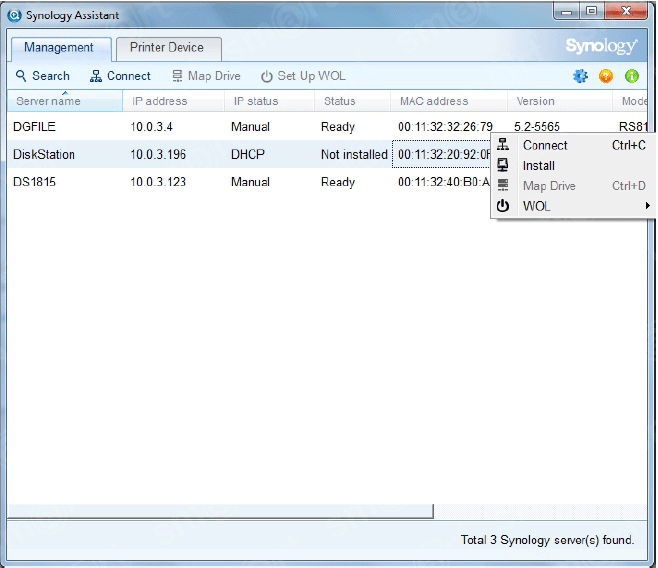The height and width of the screenshot is (568, 658).
Task: Open About via green info icon
Action: [632, 76]
